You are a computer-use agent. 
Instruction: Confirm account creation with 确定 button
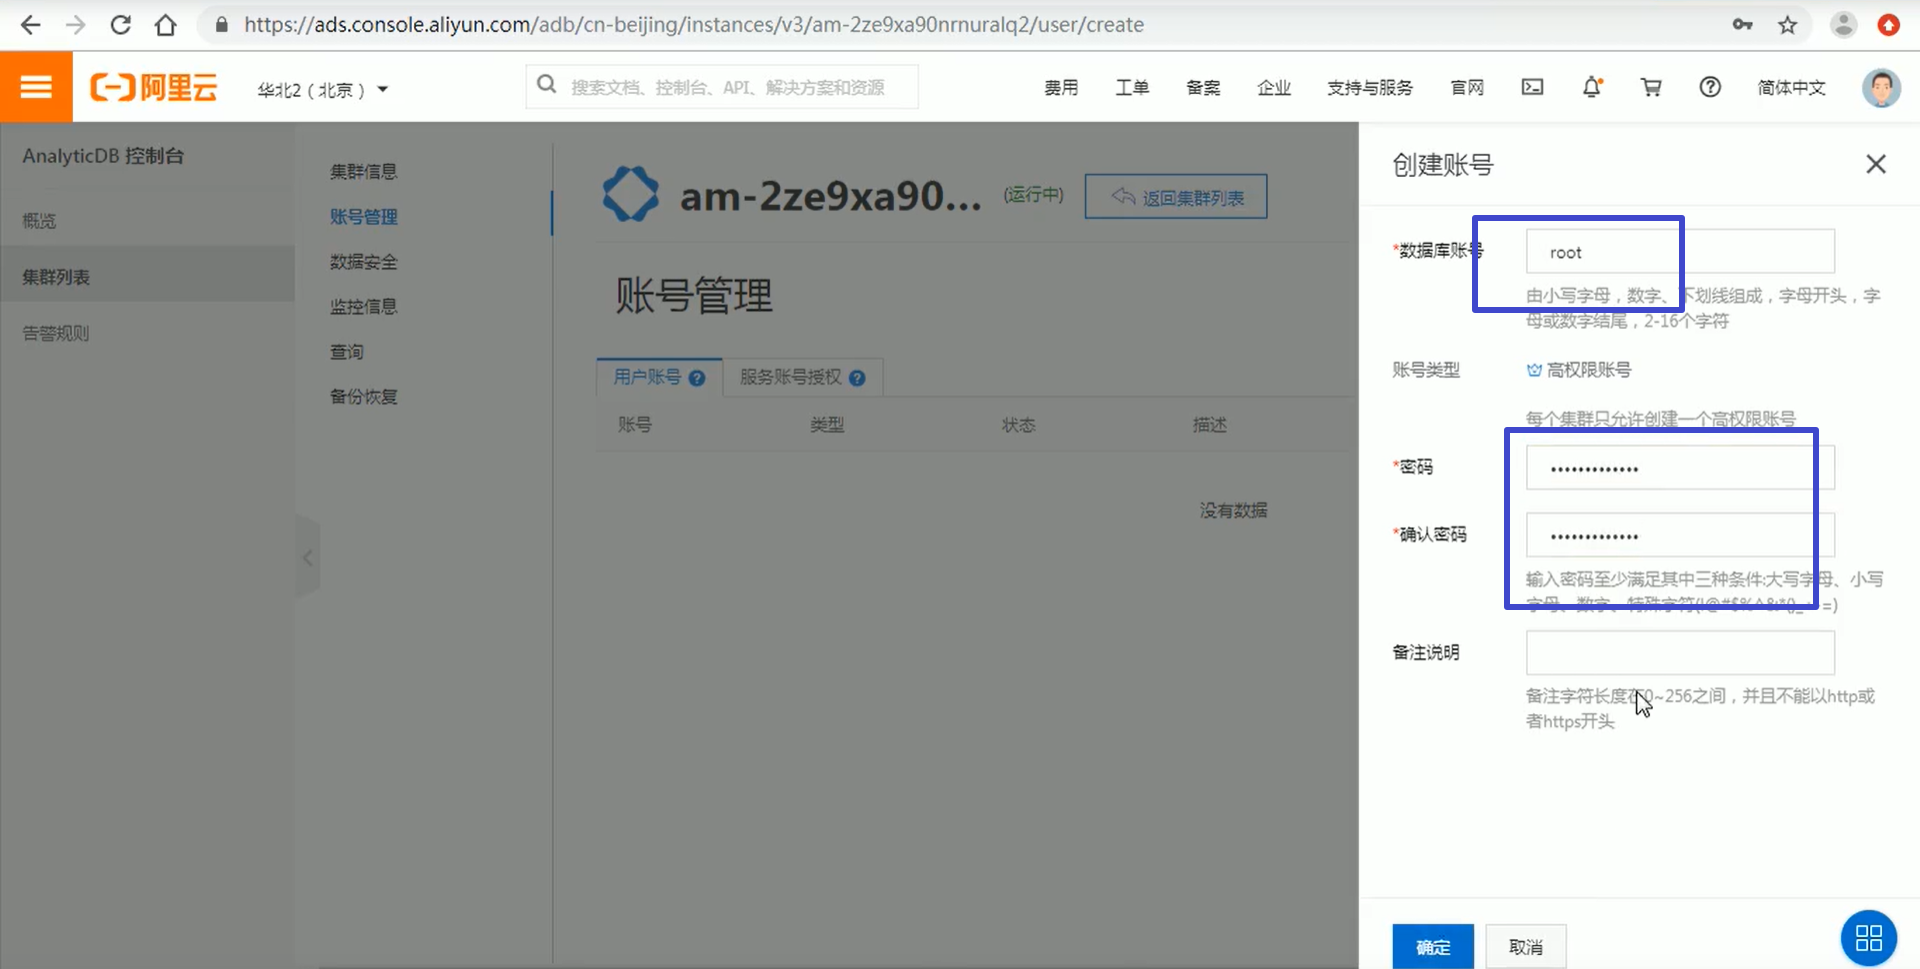pyautogui.click(x=1432, y=946)
